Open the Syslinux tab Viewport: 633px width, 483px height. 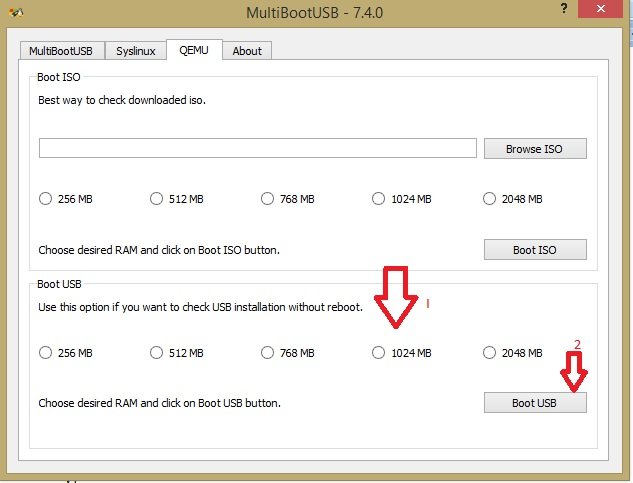136,51
